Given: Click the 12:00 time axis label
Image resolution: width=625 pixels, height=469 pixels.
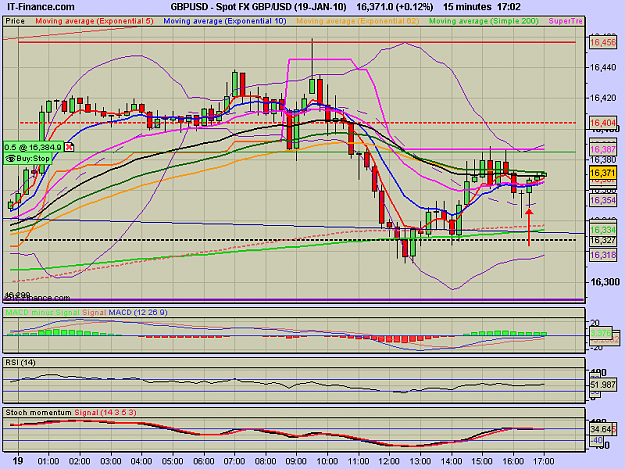Looking at the screenshot, I should coord(389,461).
